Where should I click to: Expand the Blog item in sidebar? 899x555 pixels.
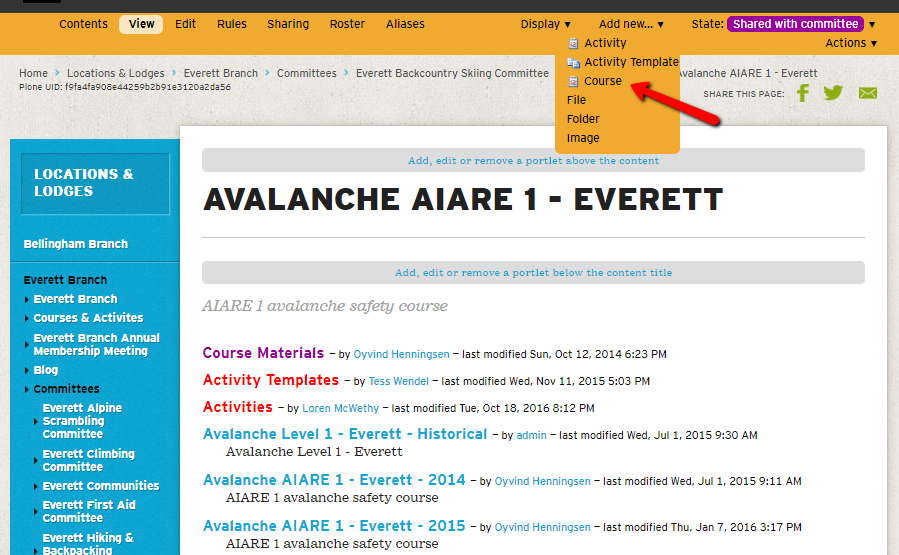(27, 370)
